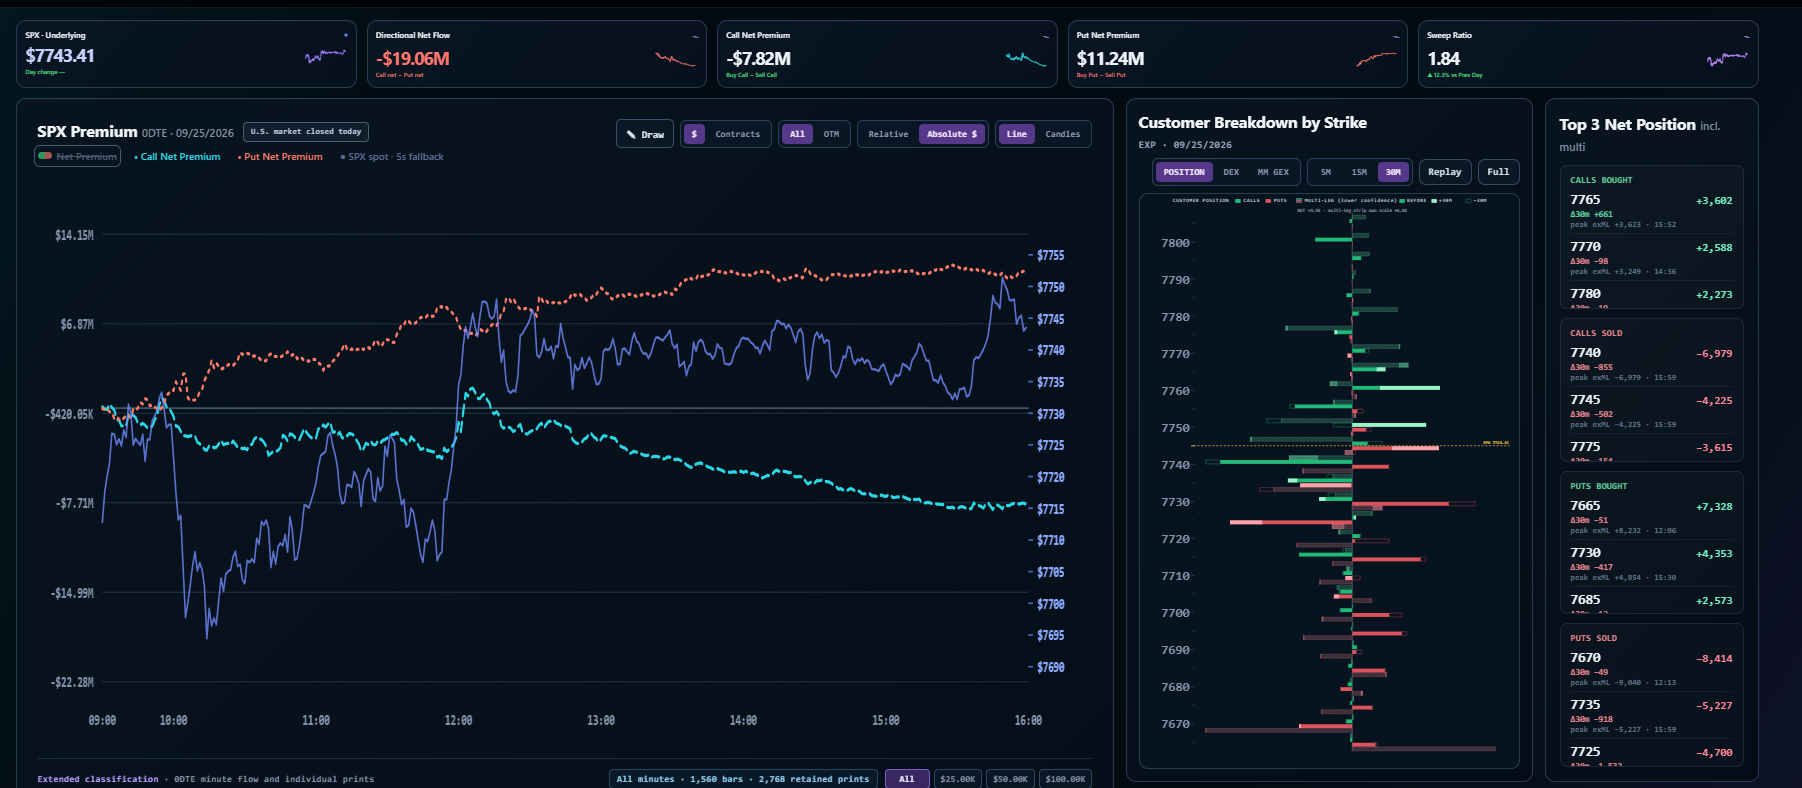Select puts sold strike 7735 row
1802x788 pixels.
pos(1651,716)
